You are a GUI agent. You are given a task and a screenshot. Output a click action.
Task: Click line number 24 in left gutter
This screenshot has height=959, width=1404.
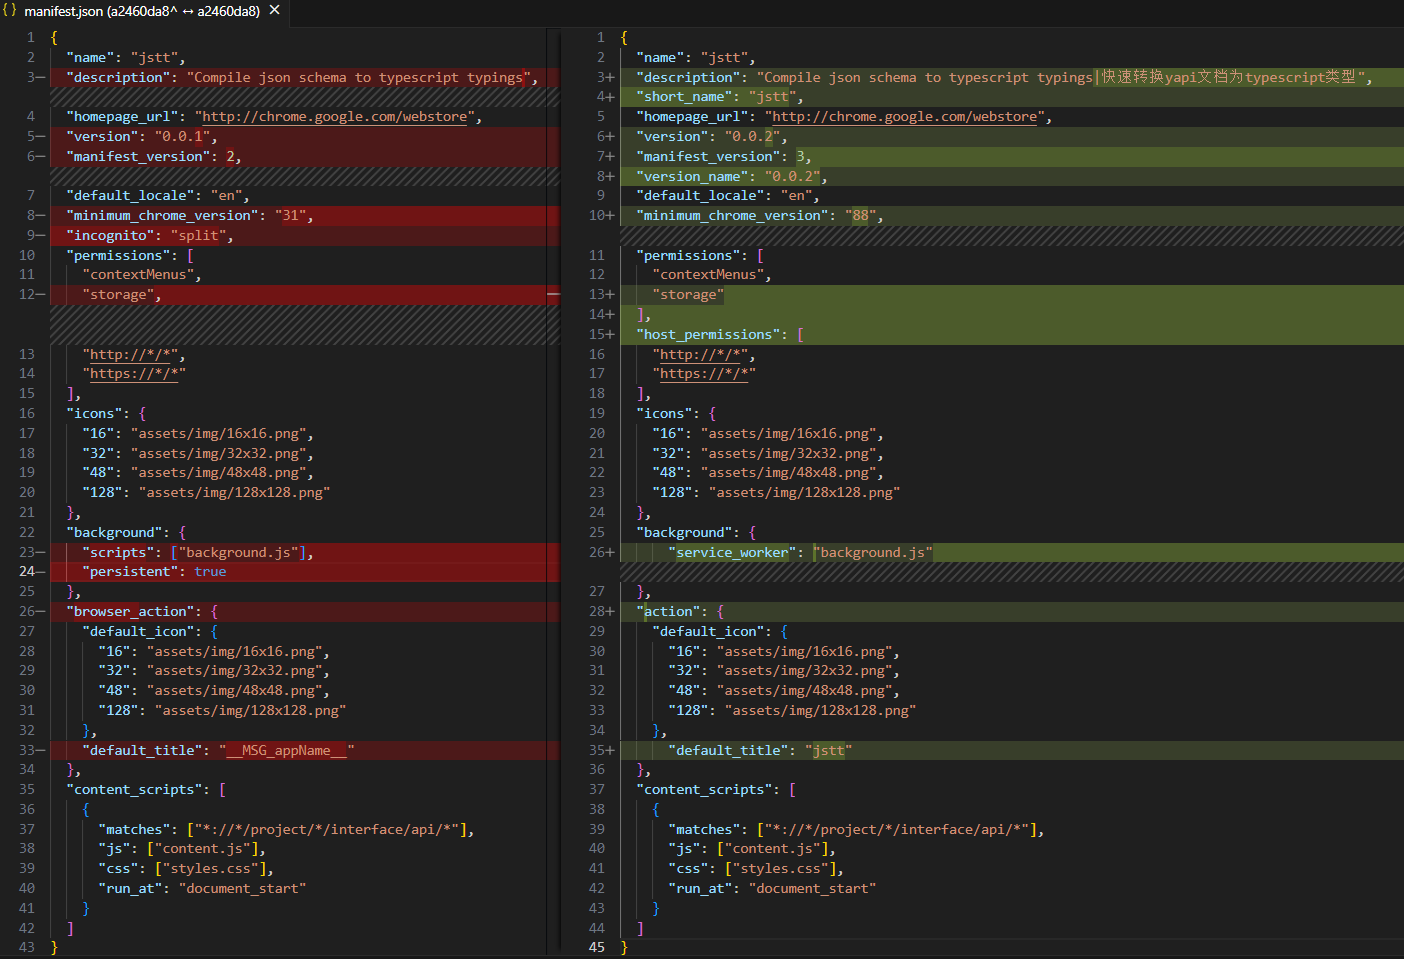point(26,572)
